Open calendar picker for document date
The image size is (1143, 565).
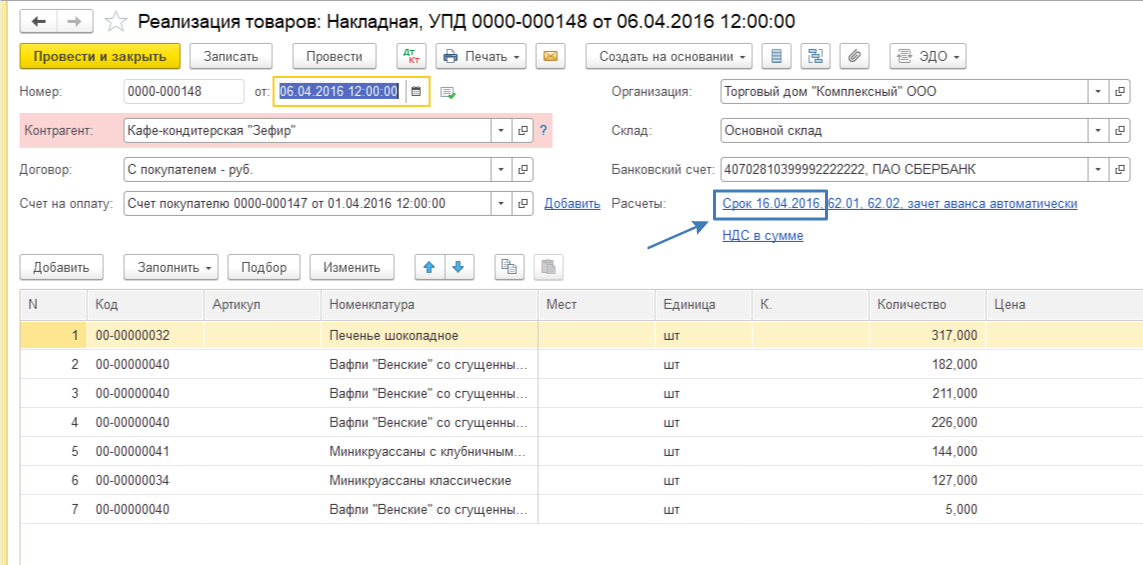pos(416,92)
